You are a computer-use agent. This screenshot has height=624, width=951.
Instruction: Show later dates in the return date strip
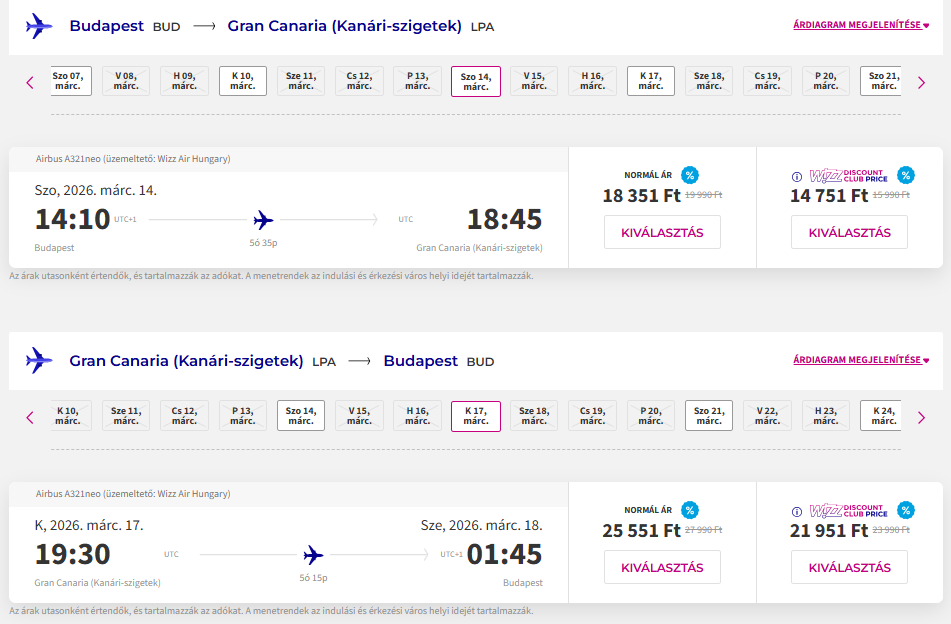pyautogui.click(x=921, y=417)
